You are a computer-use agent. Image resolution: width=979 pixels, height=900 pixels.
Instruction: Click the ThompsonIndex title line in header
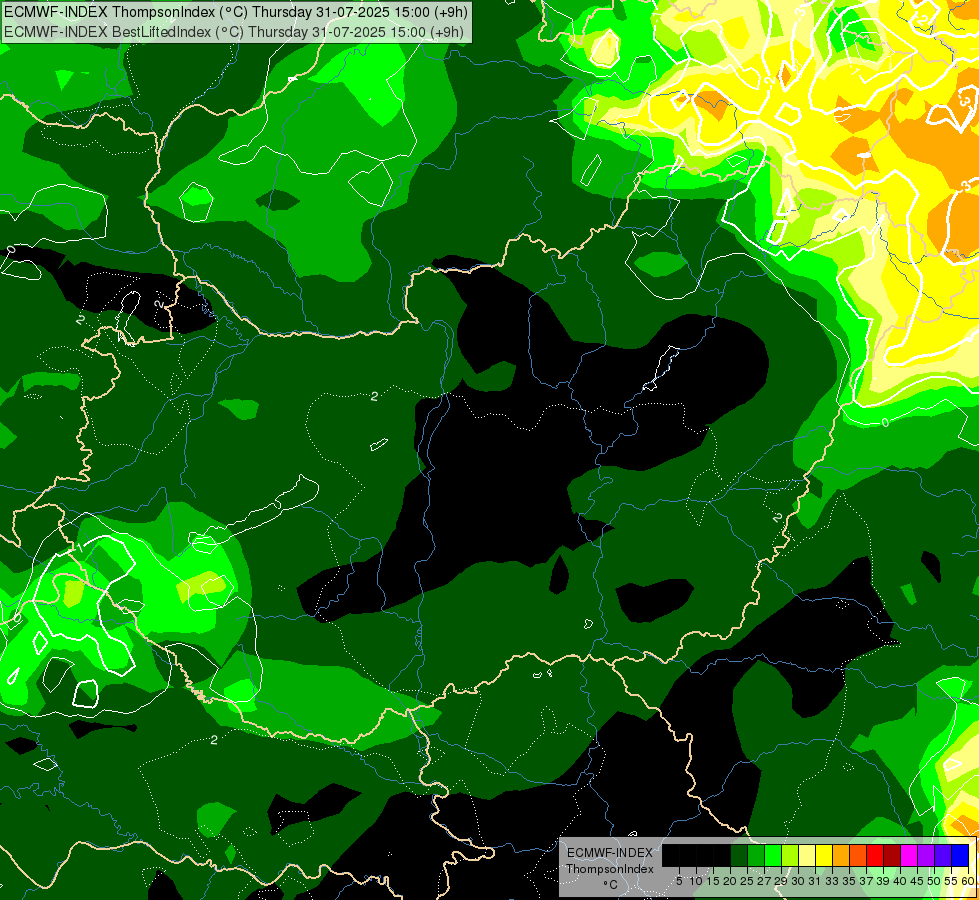pos(235,12)
